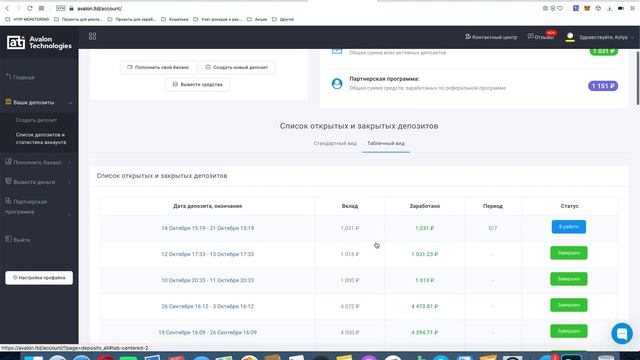Click the Ваши депозиты bank icon
This screenshot has width=640, height=360.
pyautogui.click(x=8, y=102)
